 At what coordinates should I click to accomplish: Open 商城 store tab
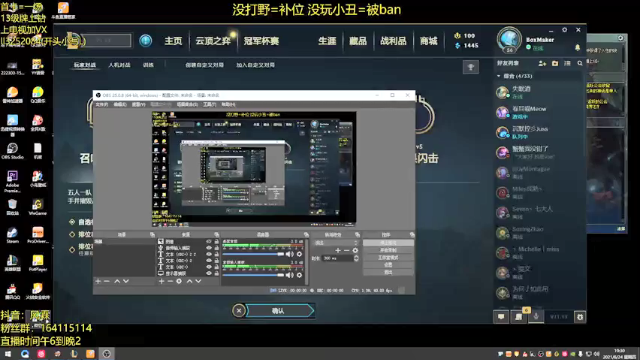click(x=429, y=41)
